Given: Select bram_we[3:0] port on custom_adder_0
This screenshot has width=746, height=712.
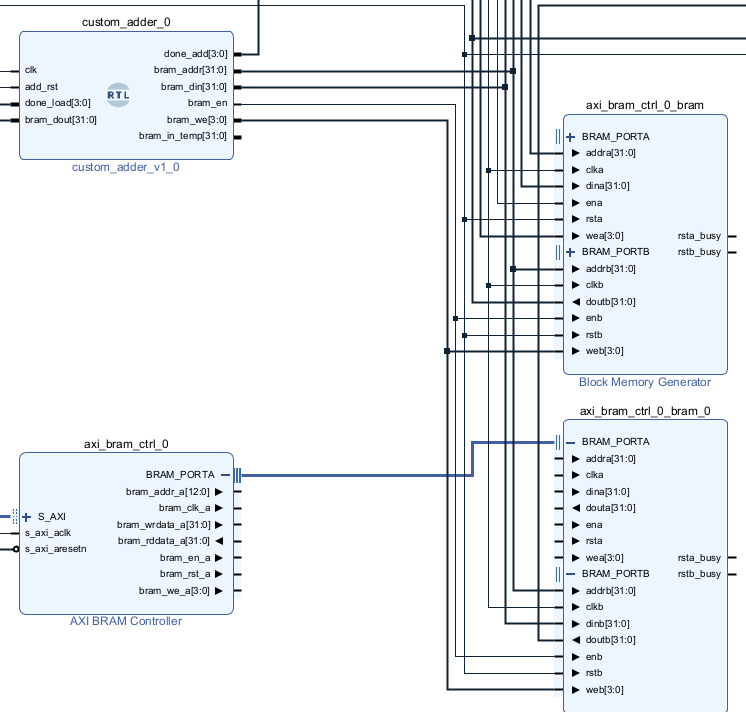Looking at the screenshot, I should click(x=196, y=120).
